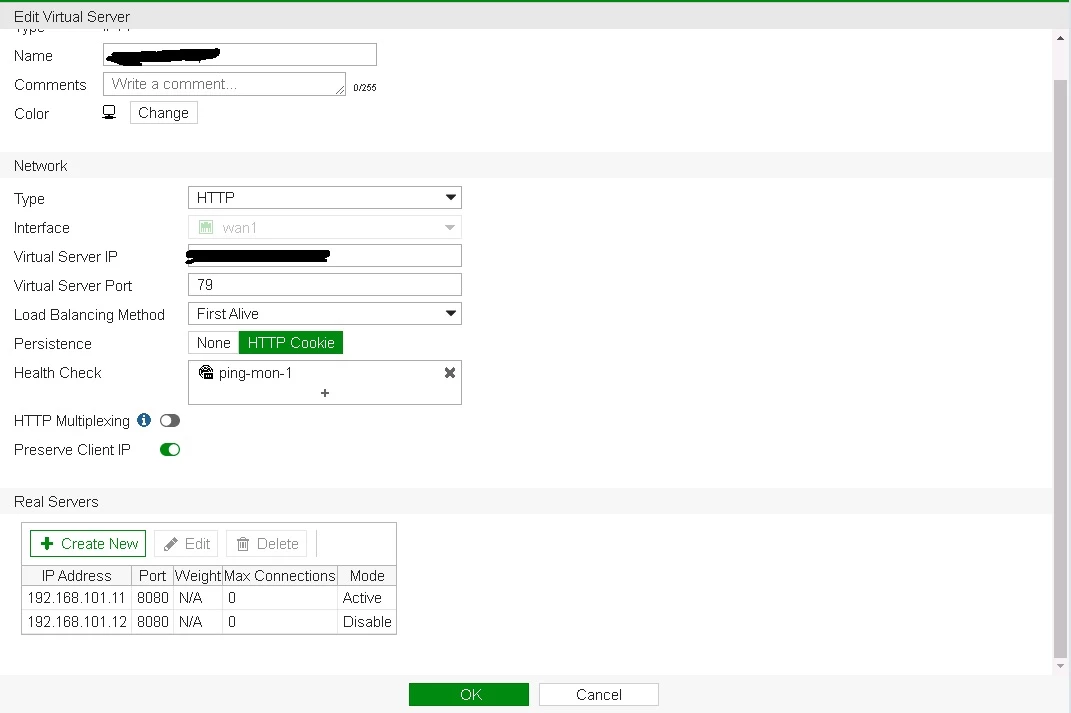Select the 192.168.101.12 real server row
Viewport: 1071px width, 713px height.
click(209, 621)
